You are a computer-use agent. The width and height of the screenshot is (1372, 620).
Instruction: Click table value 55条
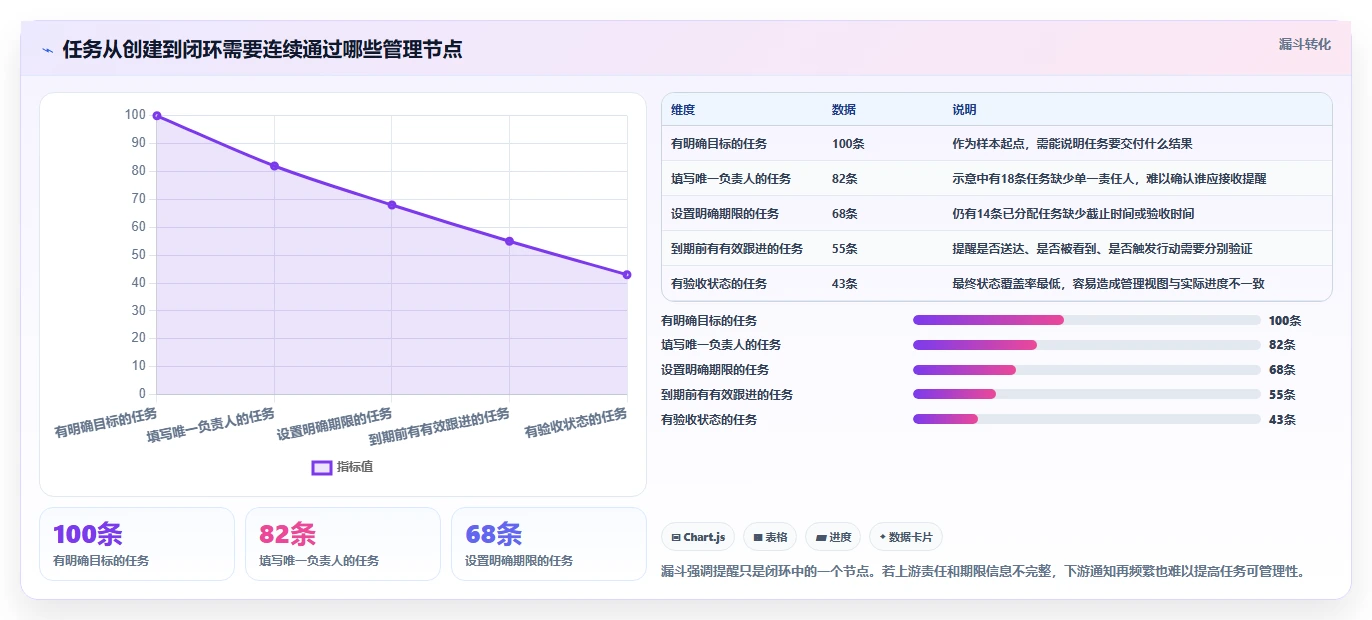coord(845,249)
